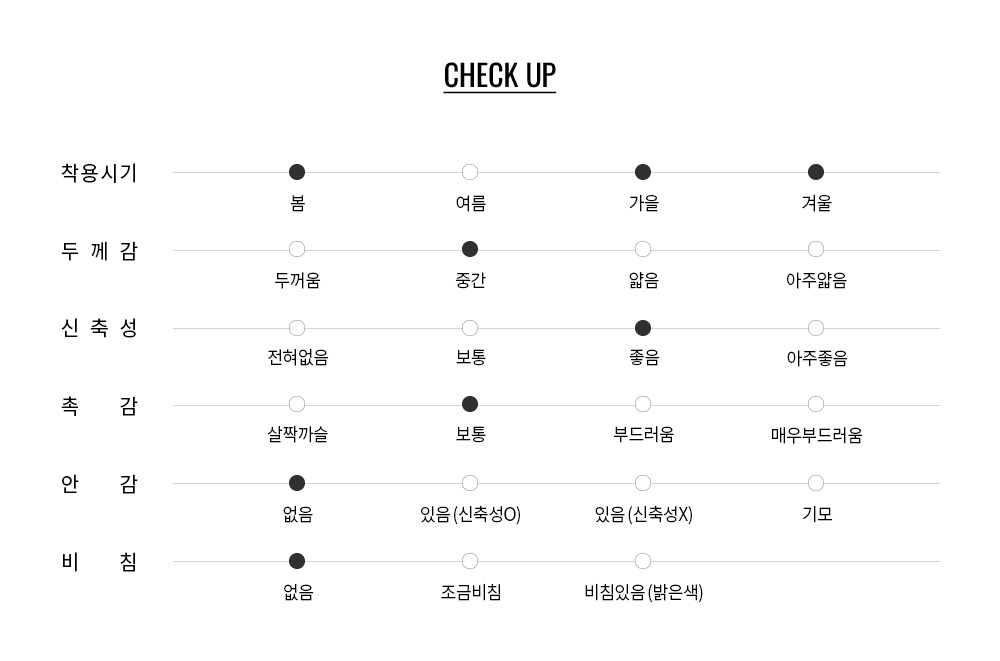Click the 착용시기 row label
The width and height of the screenshot is (1000, 661).
click(x=99, y=173)
